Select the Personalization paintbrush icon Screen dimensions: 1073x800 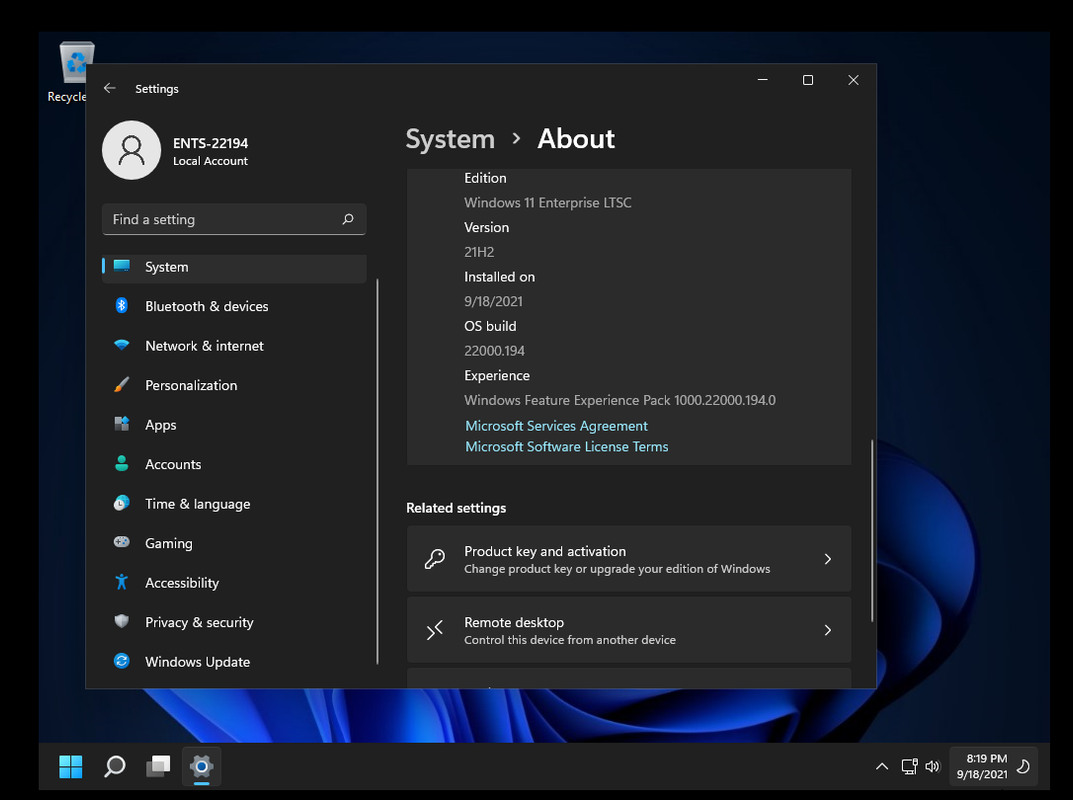pyautogui.click(x=122, y=385)
